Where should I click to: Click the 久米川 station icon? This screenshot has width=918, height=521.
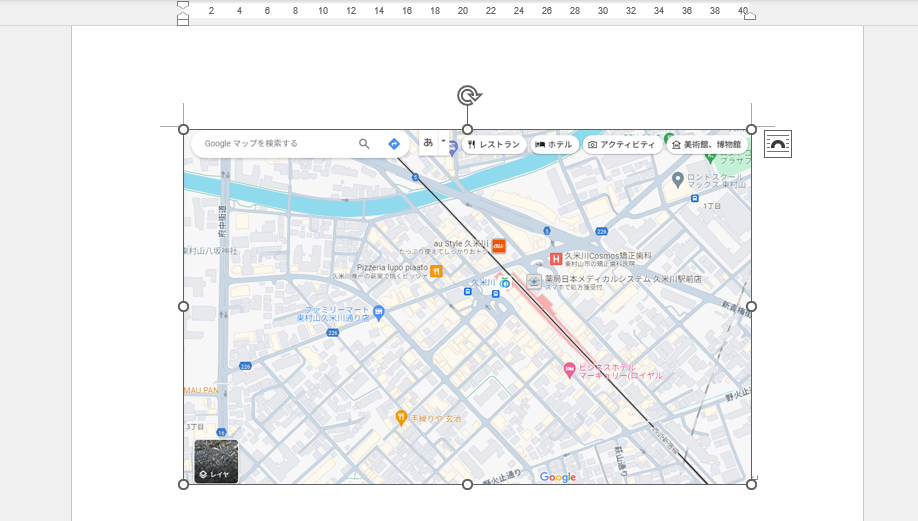pos(505,283)
